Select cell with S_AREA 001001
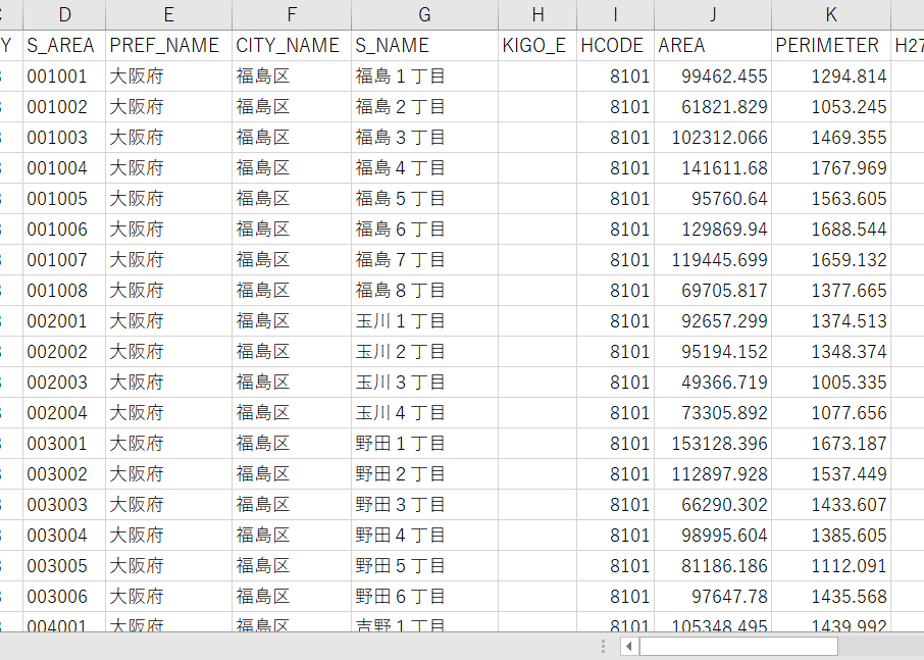The height and width of the screenshot is (660, 924). click(x=64, y=76)
